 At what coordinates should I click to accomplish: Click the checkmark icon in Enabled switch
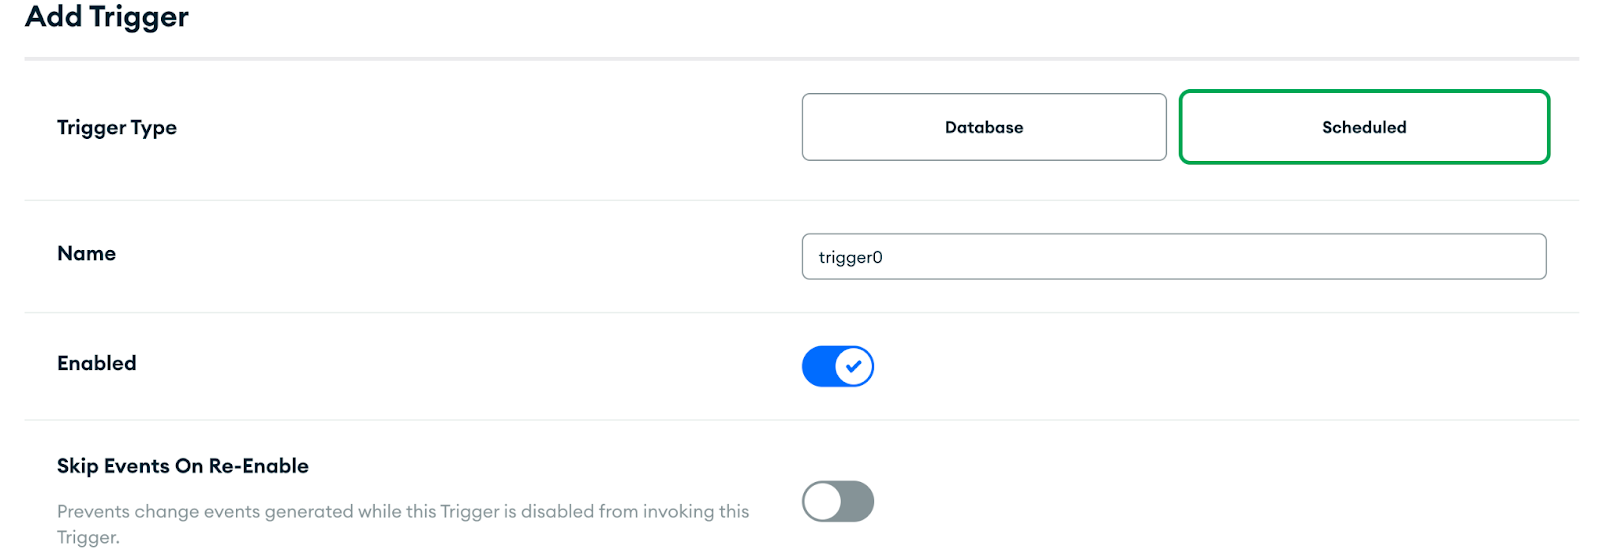point(854,366)
